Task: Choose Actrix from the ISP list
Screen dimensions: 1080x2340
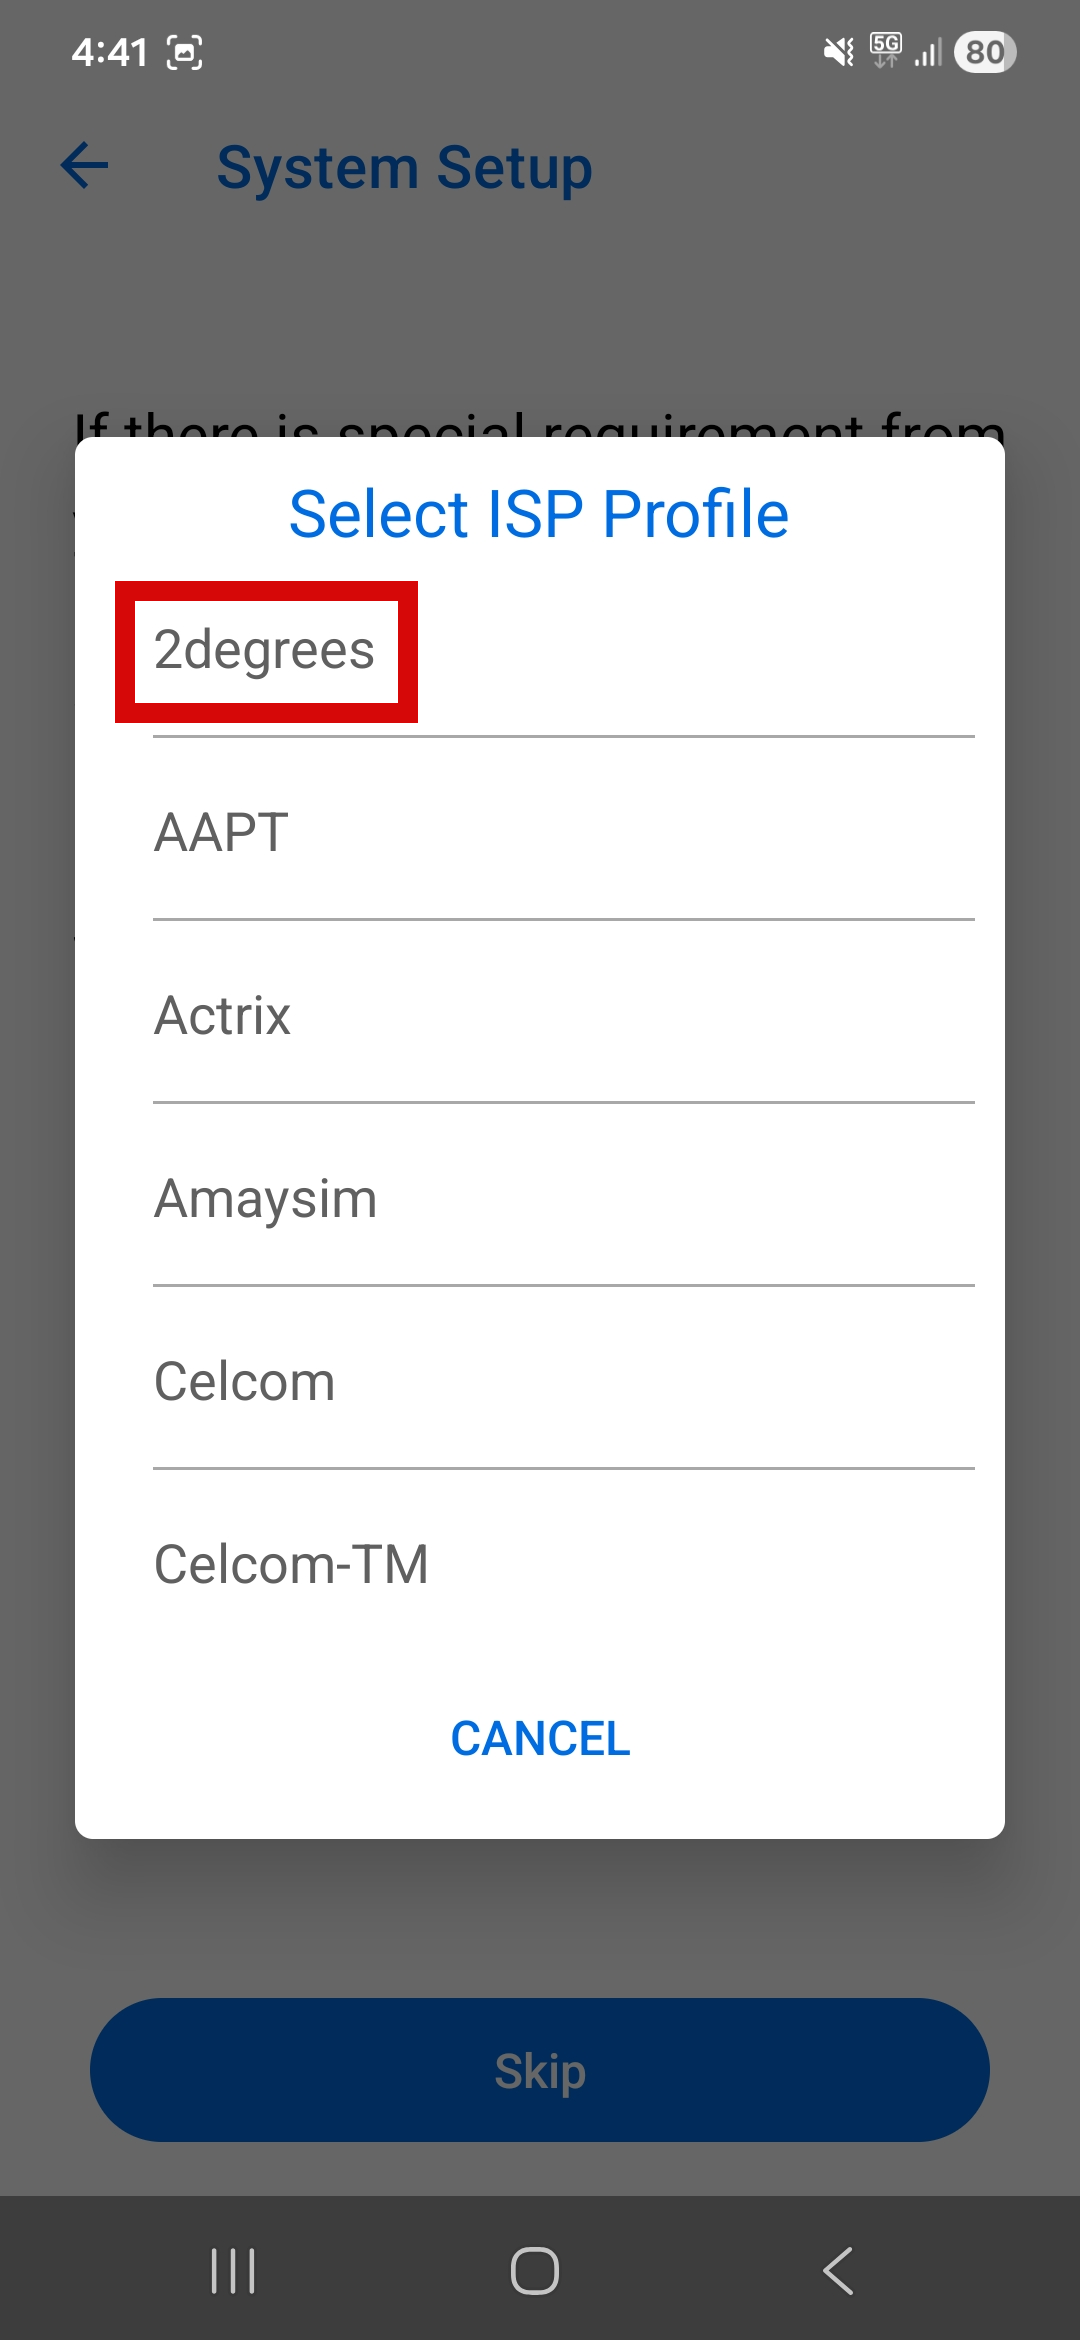Action: [222, 1015]
